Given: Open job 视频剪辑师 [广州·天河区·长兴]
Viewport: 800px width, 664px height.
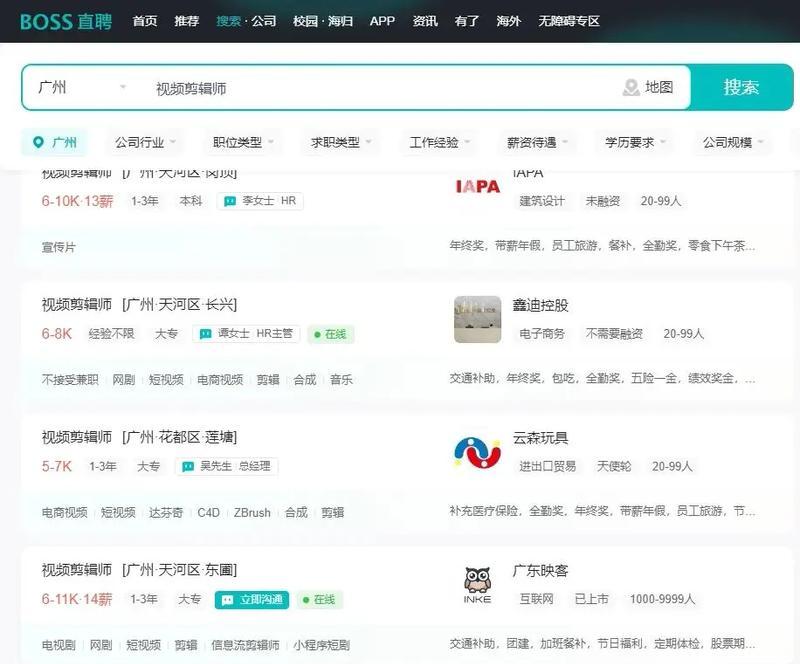Looking at the screenshot, I should [139, 305].
